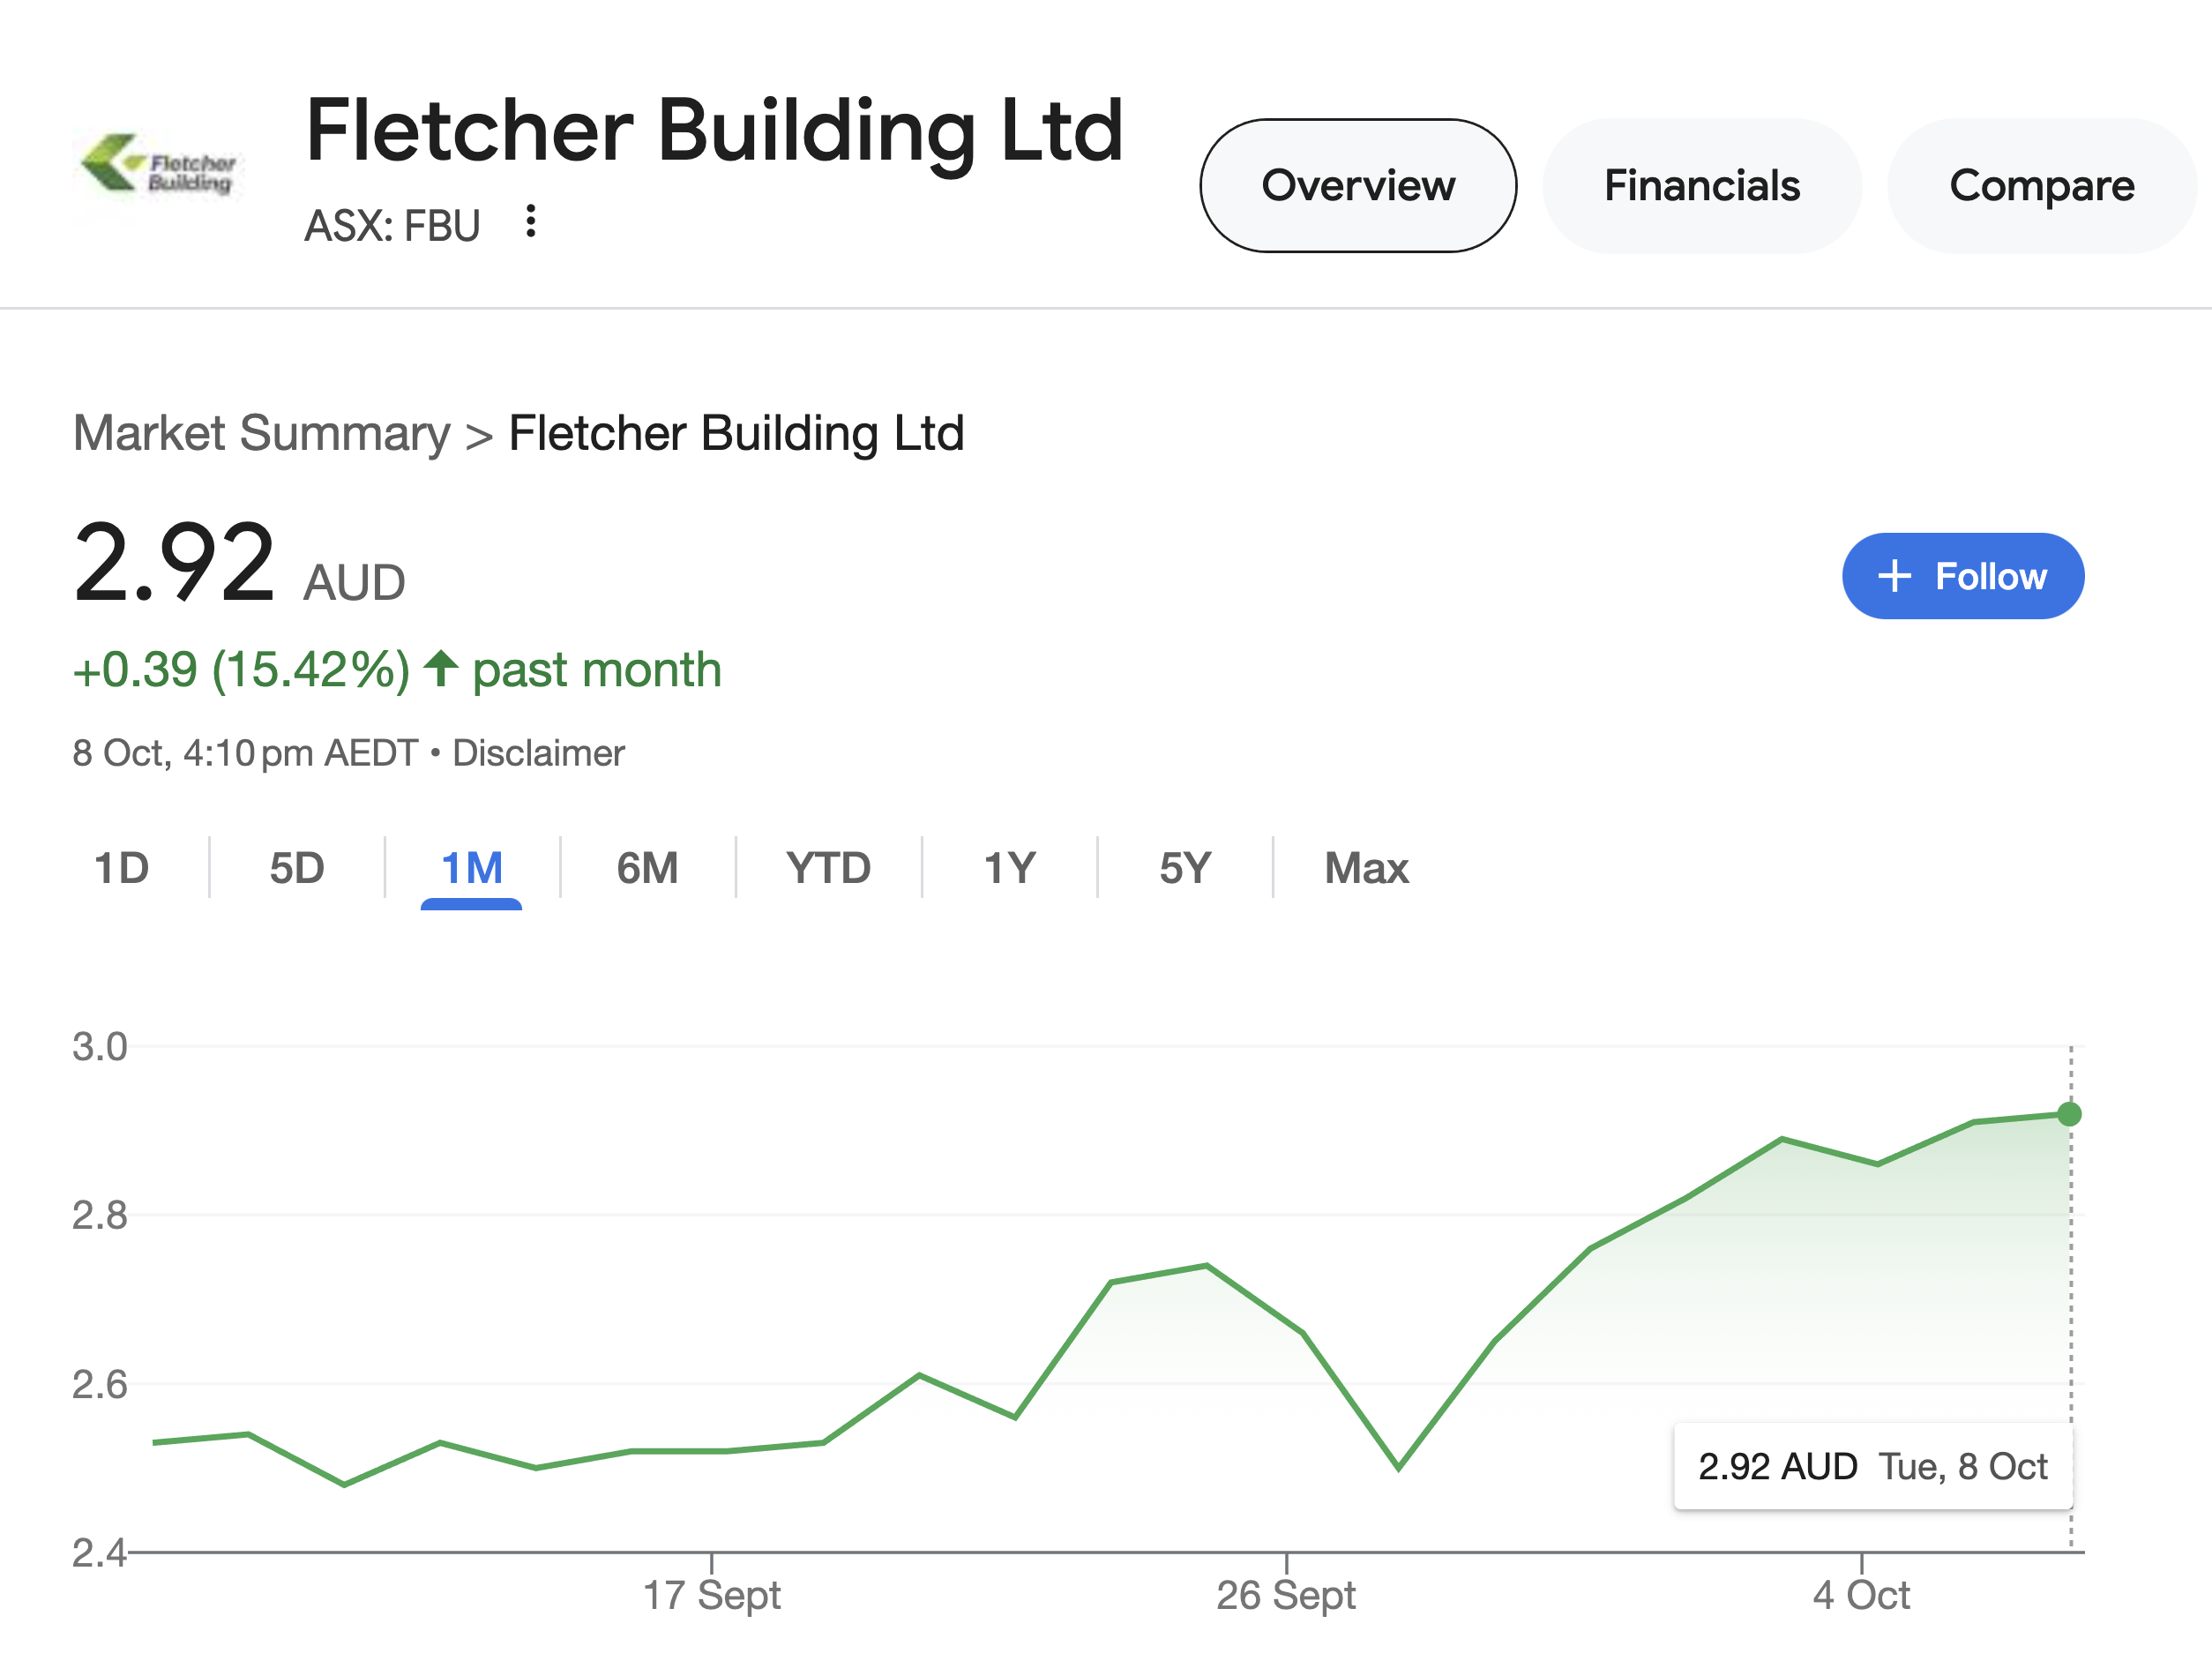Screen dimensions: 2212x1676
Task: Switch to the Financials tab
Action: tap(1702, 186)
